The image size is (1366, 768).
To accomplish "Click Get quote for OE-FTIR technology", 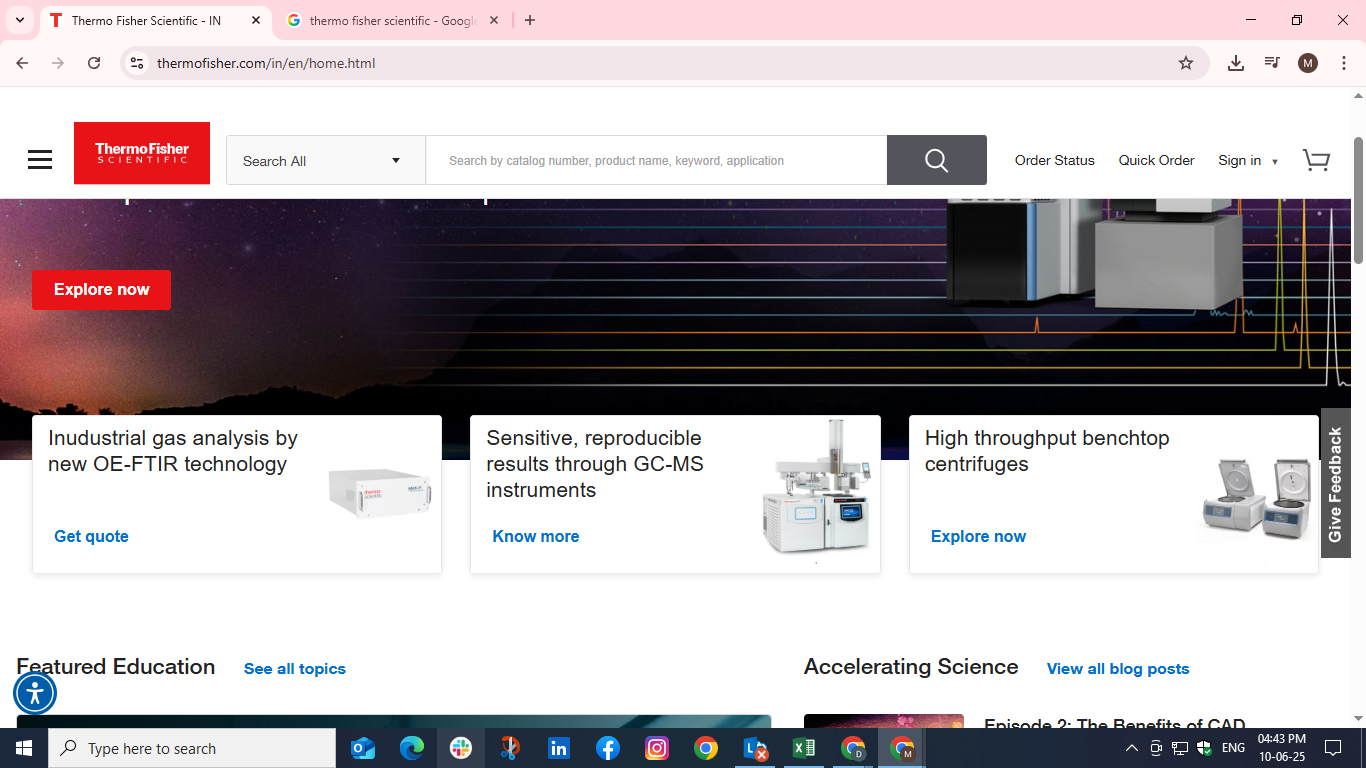I will (x=91, y=536).
